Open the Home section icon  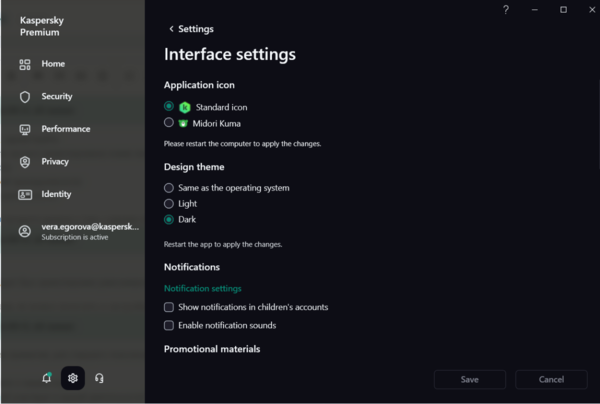pos(25,64)
